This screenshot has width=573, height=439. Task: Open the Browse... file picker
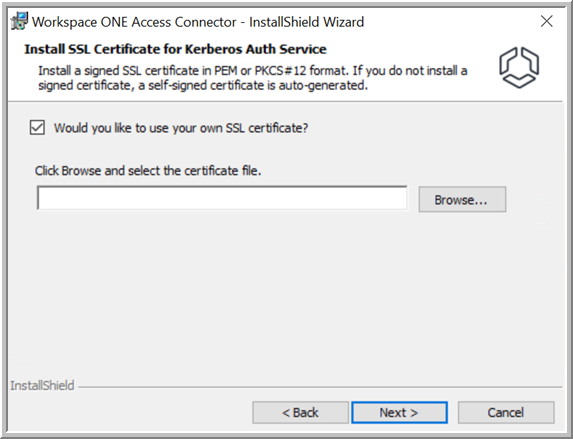click(x=462, y=199)
